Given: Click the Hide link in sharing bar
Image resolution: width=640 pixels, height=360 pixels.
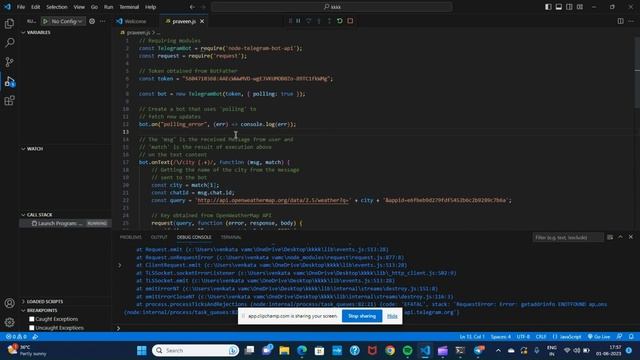Looking at the screenshot, I should click(x=392, y=316).
